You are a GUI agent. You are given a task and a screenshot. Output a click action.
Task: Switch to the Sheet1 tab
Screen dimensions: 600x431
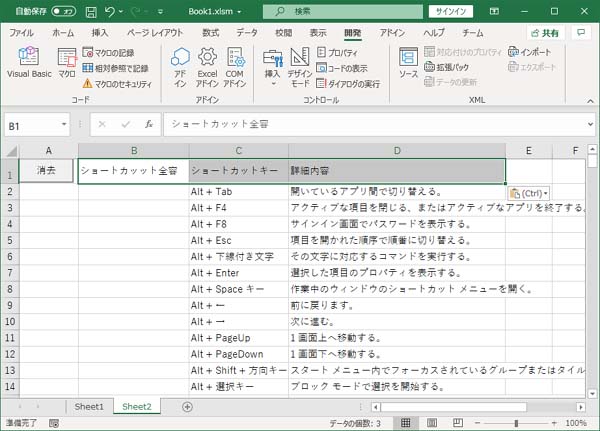click(x=89, y=407)
